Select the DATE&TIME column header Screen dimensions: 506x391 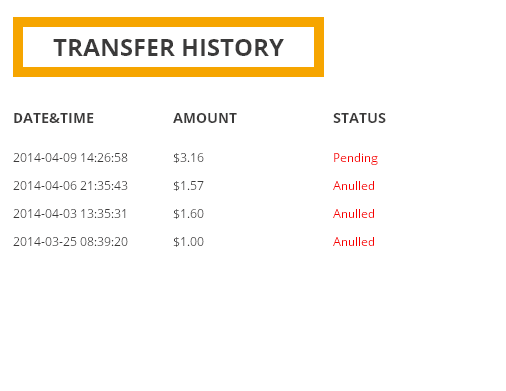(x=54, y=118)
